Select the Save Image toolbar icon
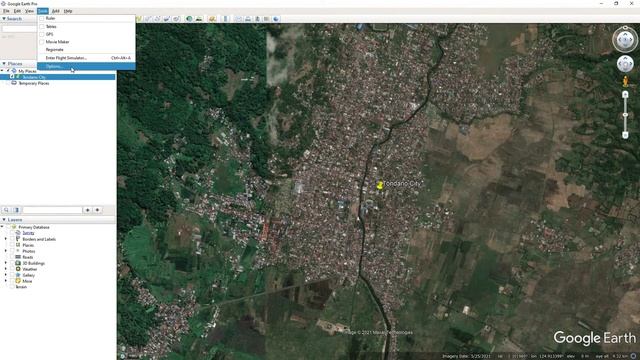 [x=257, y=19]
